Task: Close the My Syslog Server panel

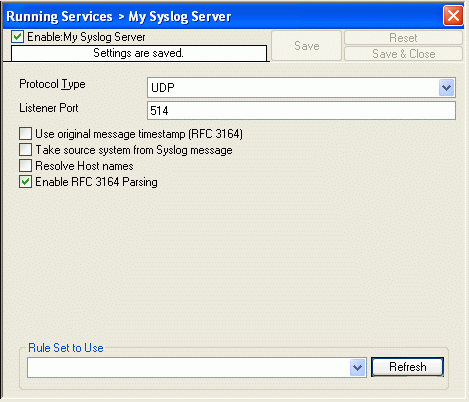Action: (x=453, y=16)
